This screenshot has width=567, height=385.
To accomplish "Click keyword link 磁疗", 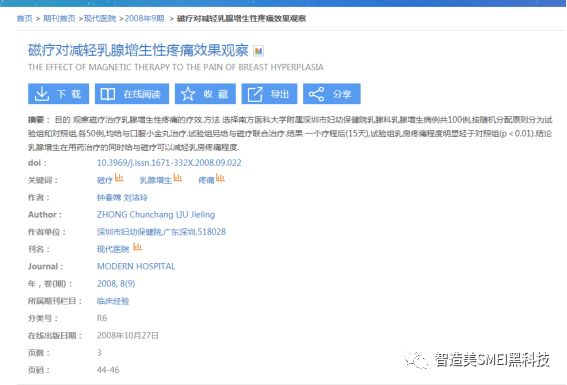I will pos(105,180).
